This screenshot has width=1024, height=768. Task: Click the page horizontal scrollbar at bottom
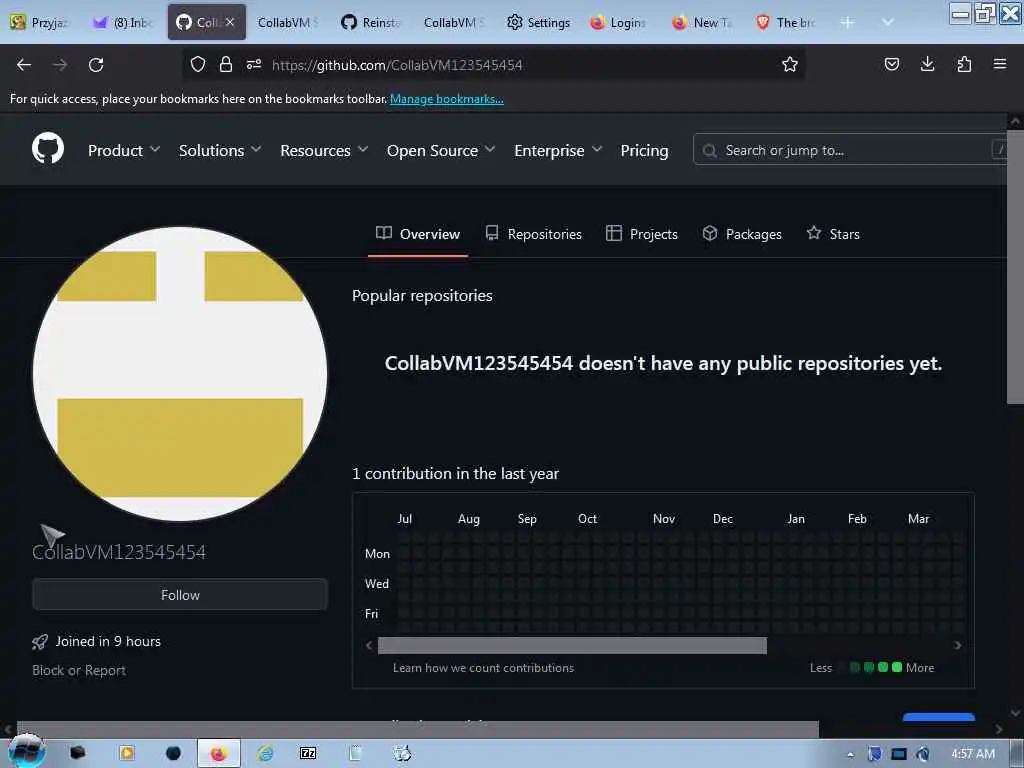pos(418,729)
